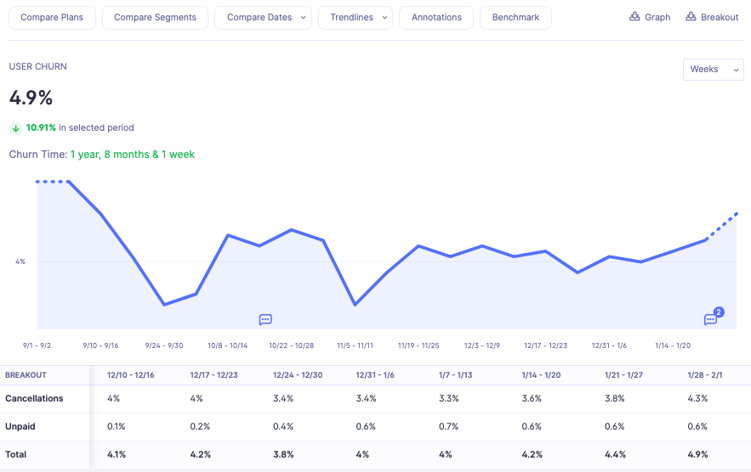Click the Cancellations 3.3% cell
This screenshot has height=472, width=751.
click(x=449, y=399)
